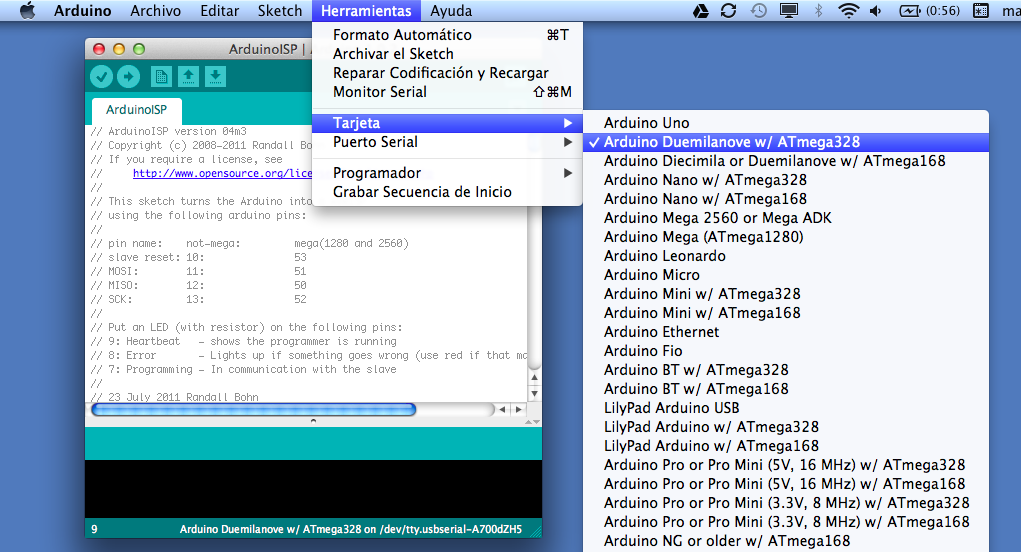Screen dimensions: 1021x552
Task: Select checked Arduino Duemilanove w/ ATmega328
Action: [x=786, y=142]
